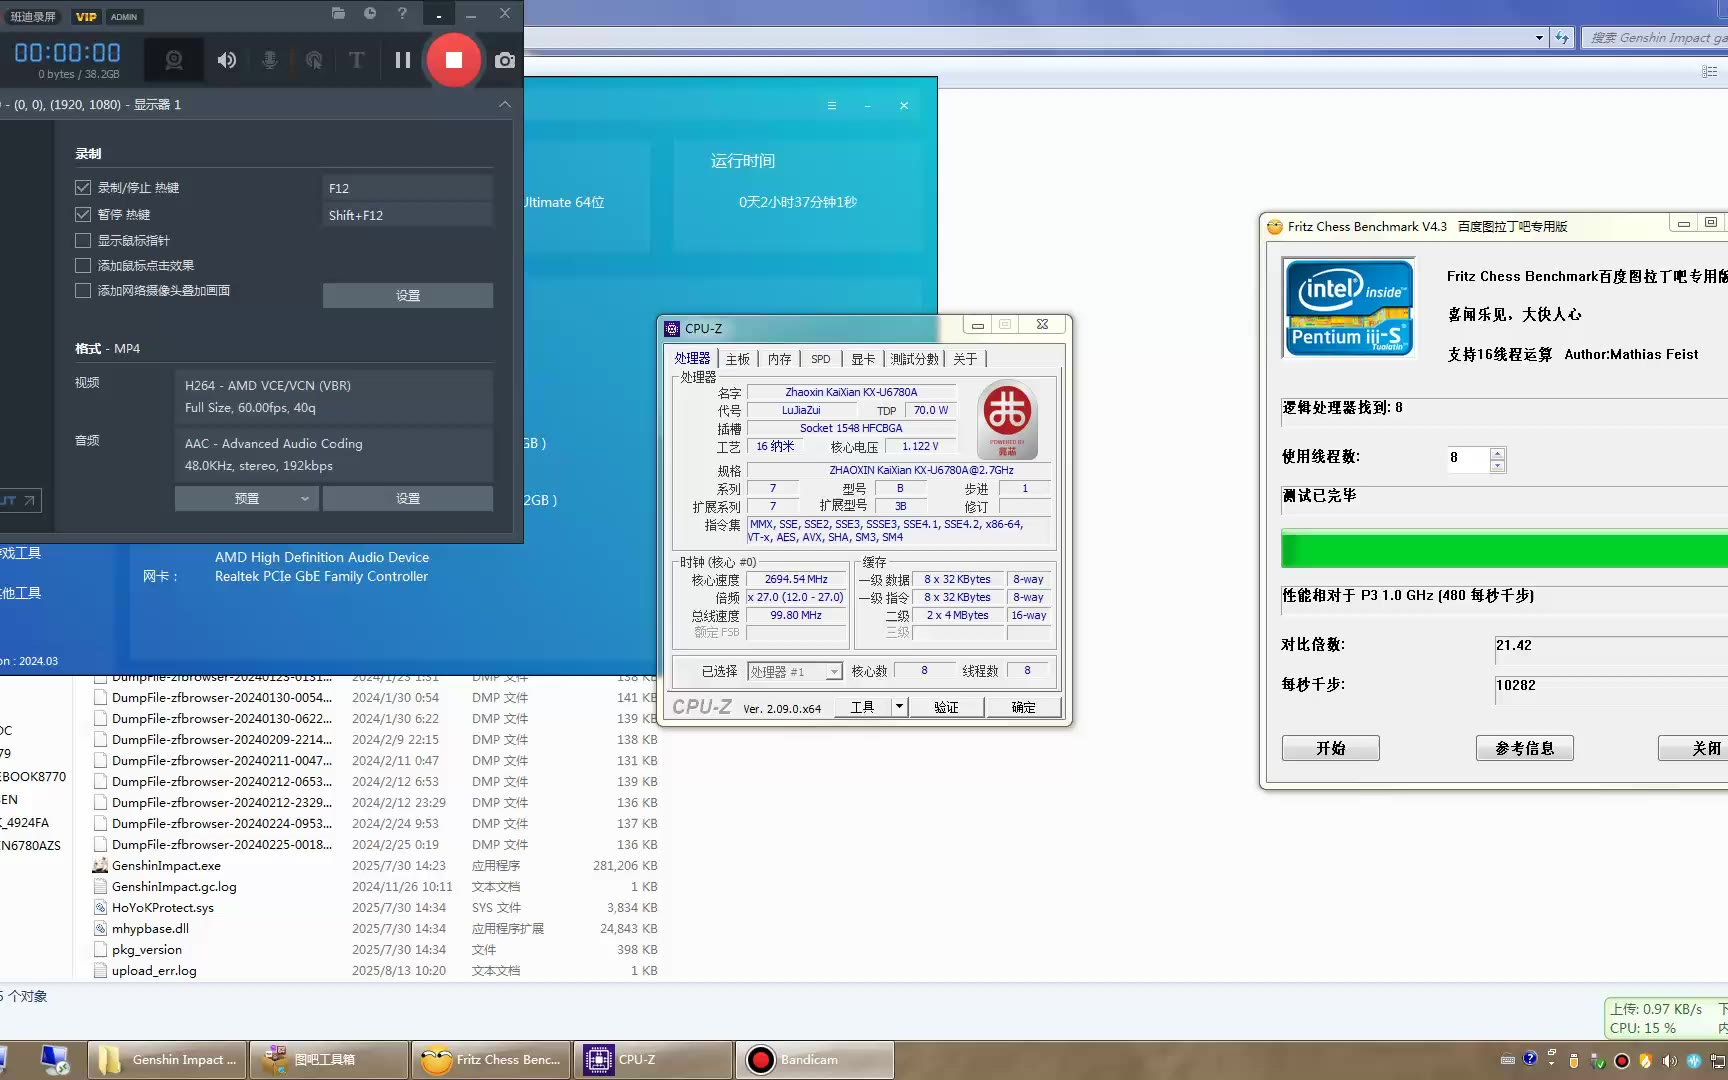This screenshot has height=1080, width=1728.
Task: Switch to CPU-Z on taskbar
Action: (x=653, y=1060)
